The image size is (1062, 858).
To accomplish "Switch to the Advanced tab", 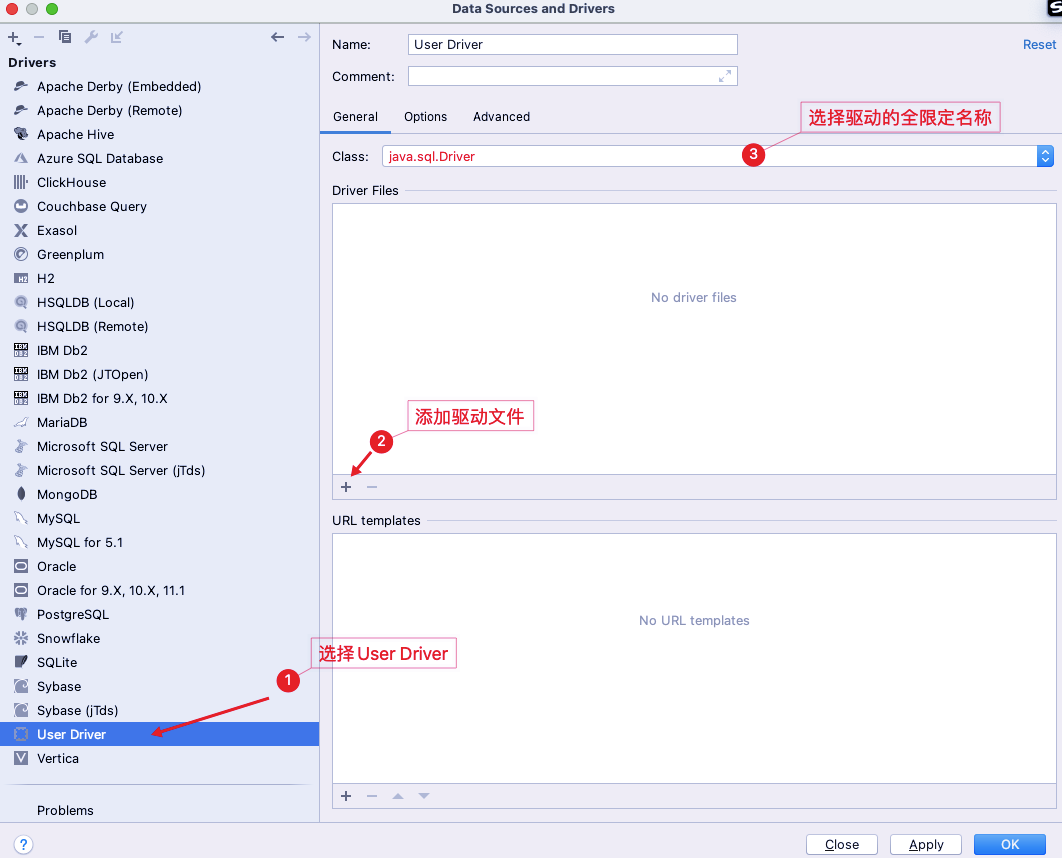I will [x=501, y=116].
